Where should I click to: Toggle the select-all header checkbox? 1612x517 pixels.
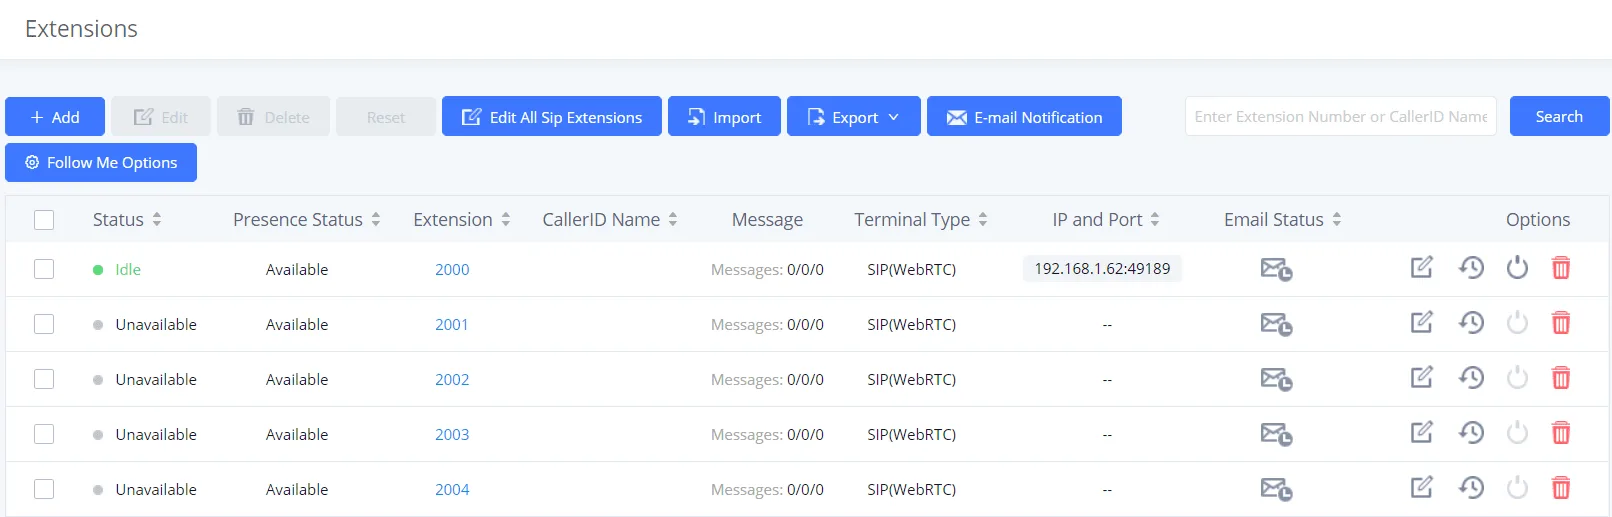[x=44, y=220]
